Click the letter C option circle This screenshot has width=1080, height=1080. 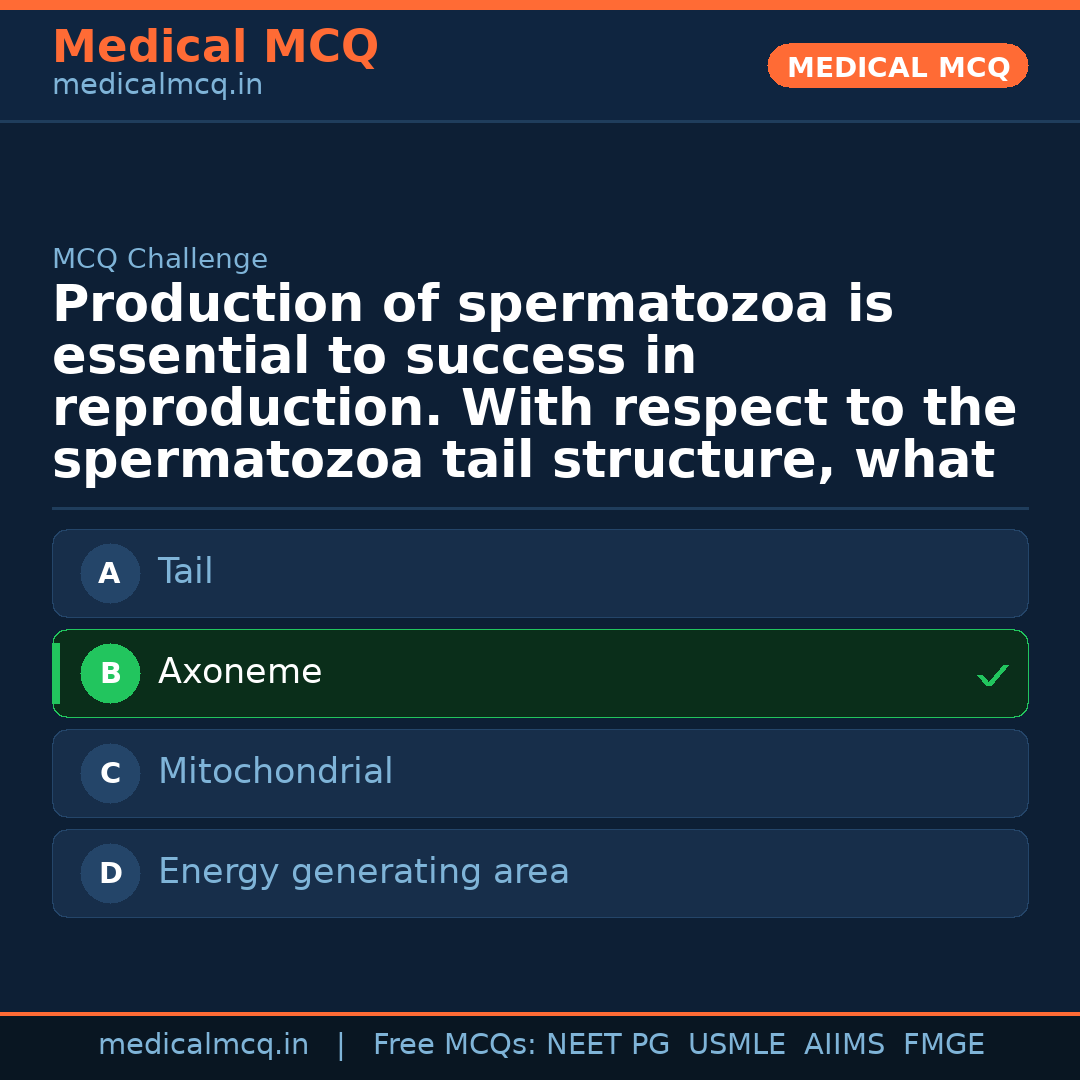pyautogui.click(x=110, y=773)
